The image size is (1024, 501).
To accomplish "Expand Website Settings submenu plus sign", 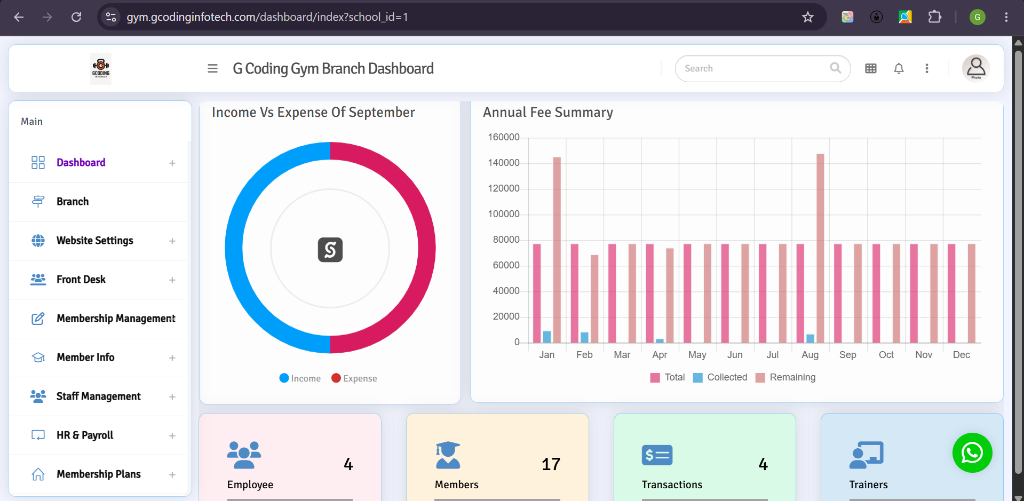I will click(x=172, y=241).
